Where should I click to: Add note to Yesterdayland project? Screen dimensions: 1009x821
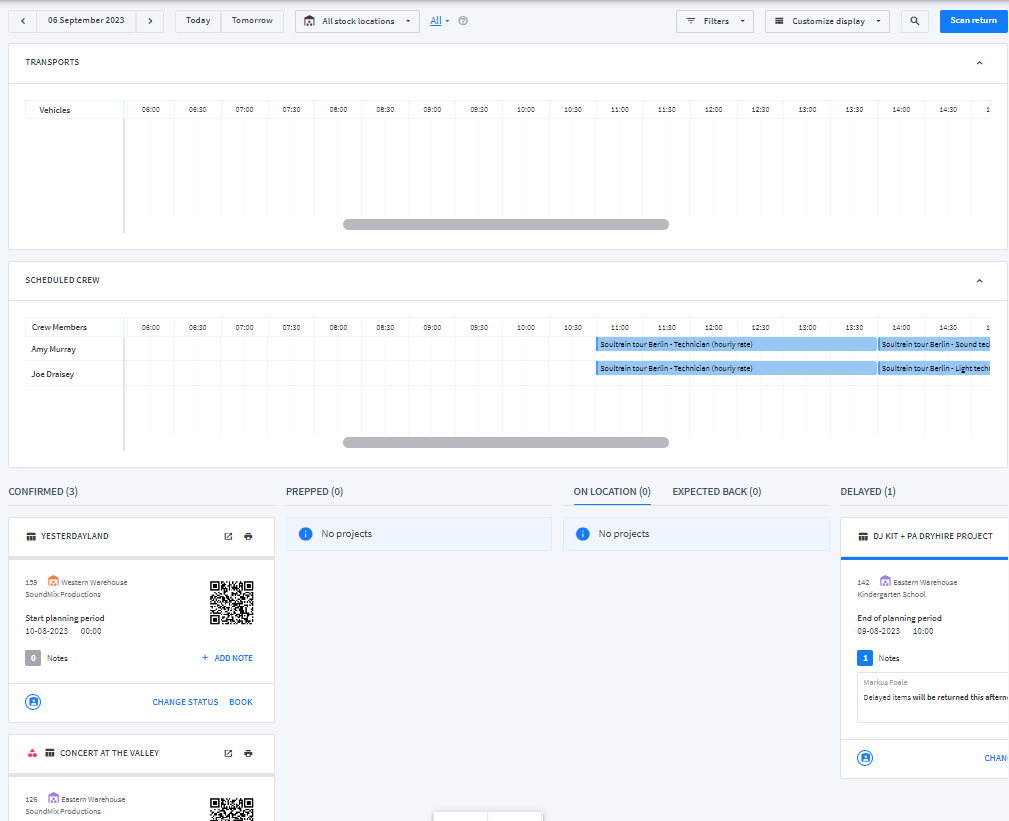(x=227, y=658)
